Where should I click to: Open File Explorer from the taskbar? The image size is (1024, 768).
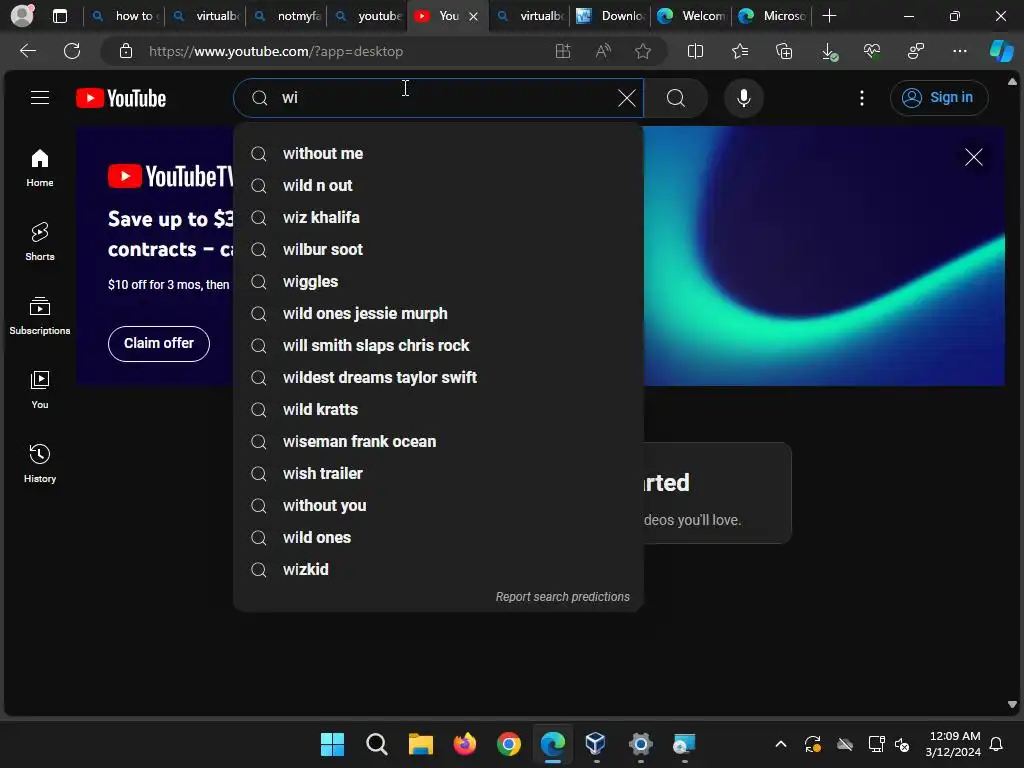coord(421,744)
